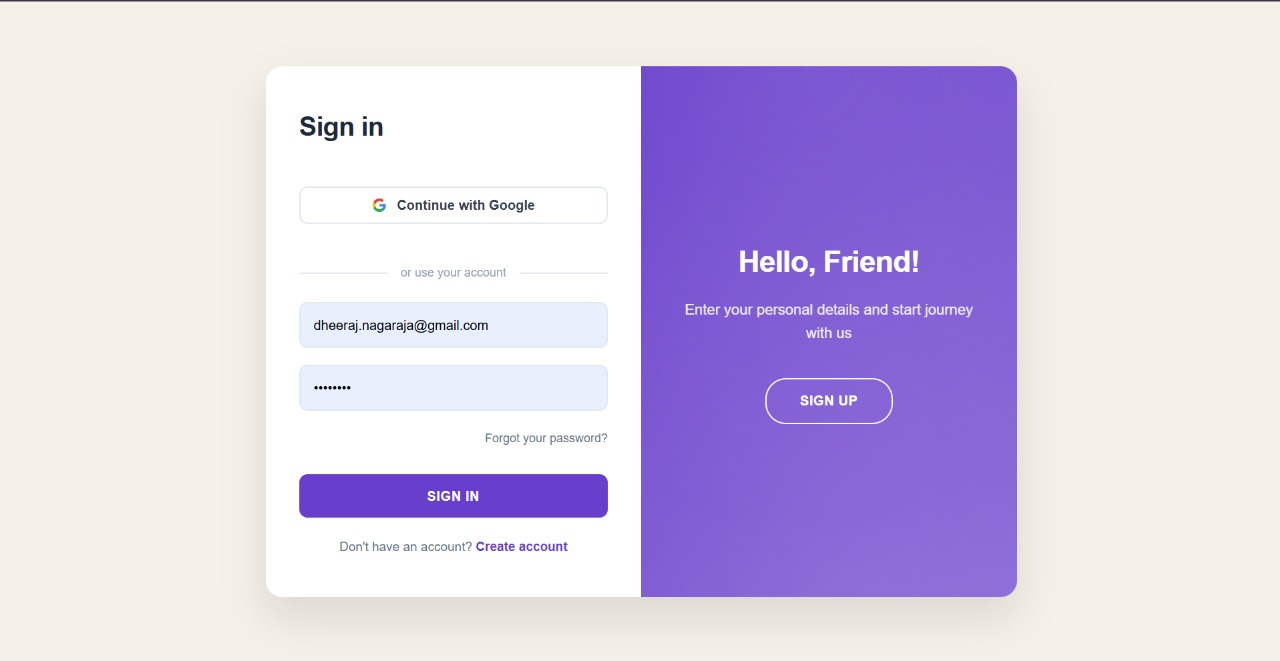This screenshot has height=661, width=1280.
Task: Click the dheeraj.nagaraja@gmail.com email text
Action: (400, 325)
